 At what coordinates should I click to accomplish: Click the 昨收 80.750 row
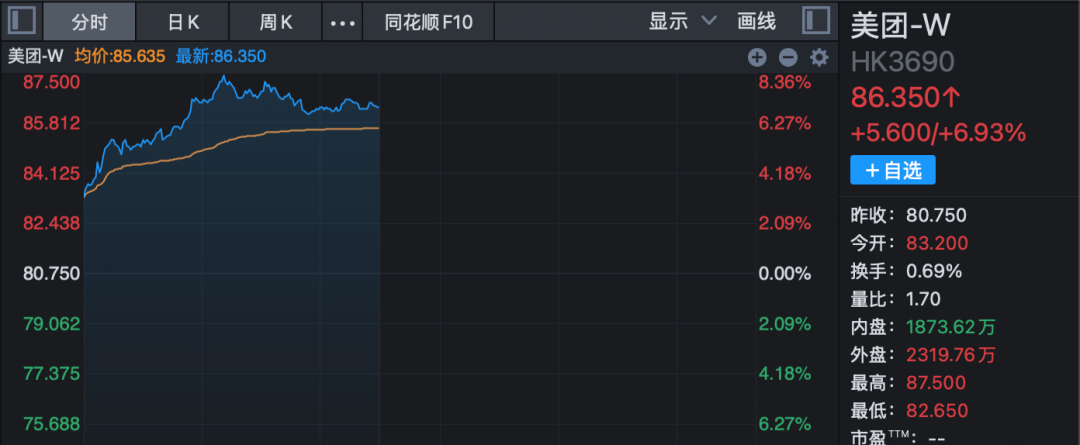click(x=908, y=216)
